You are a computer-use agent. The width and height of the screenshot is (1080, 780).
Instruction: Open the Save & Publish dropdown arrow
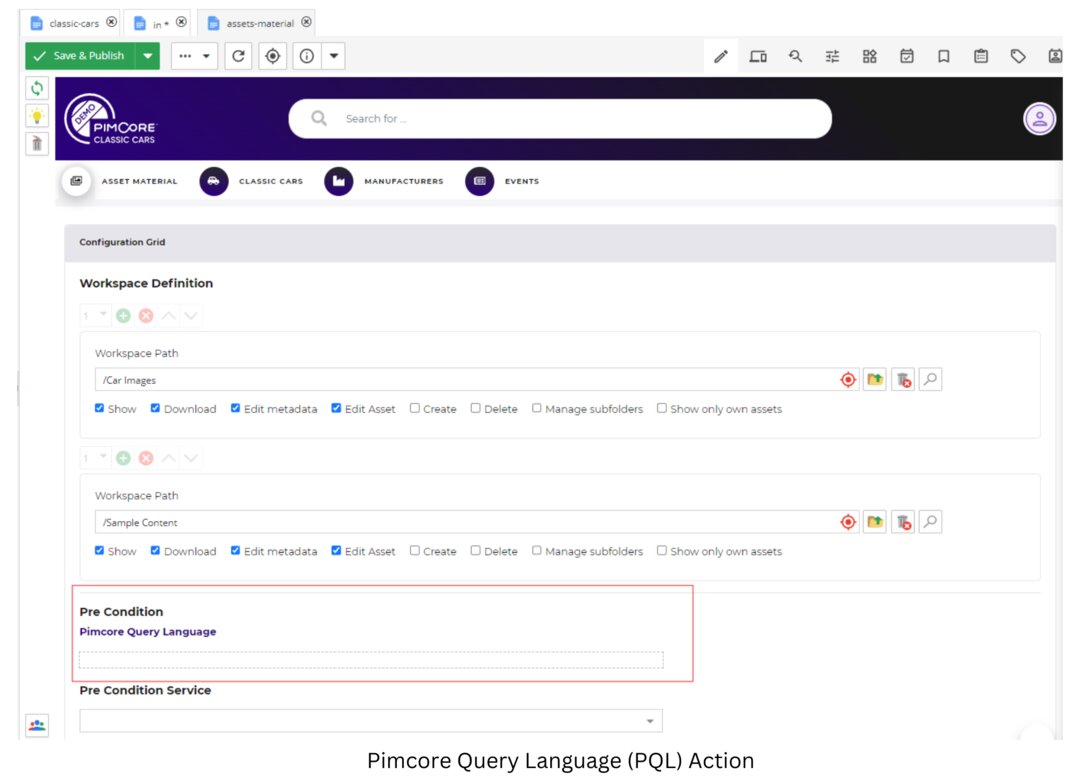[147, 56]
